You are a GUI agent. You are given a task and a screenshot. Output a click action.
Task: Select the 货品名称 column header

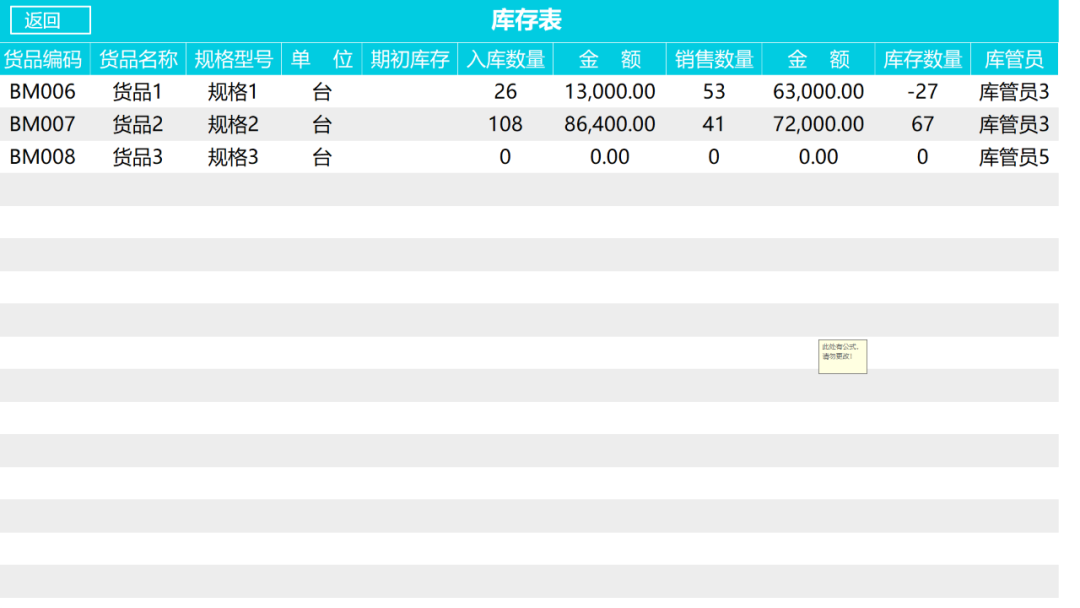click(138, 59)
